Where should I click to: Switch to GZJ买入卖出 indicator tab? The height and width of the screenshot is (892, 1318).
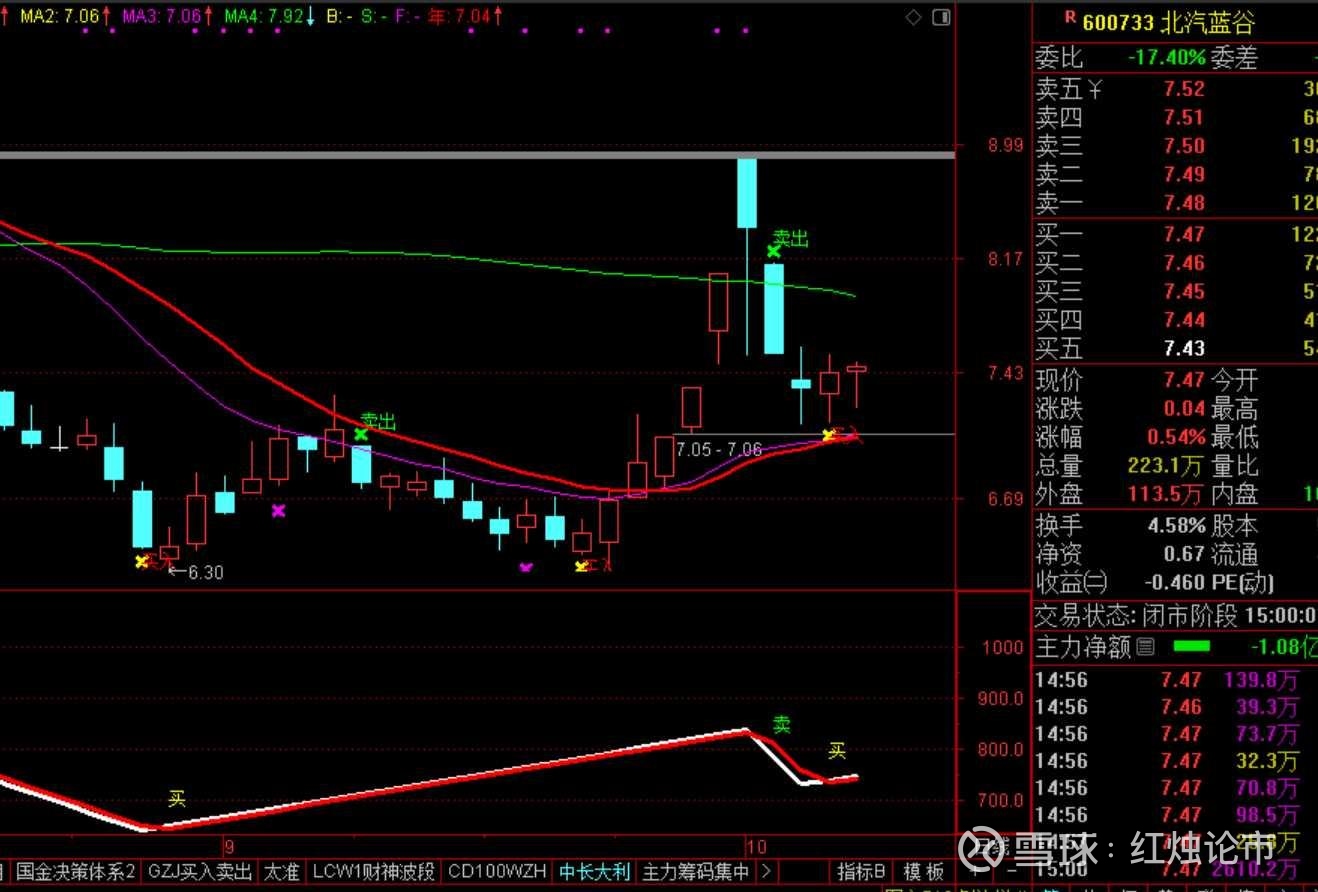point(199,871)
